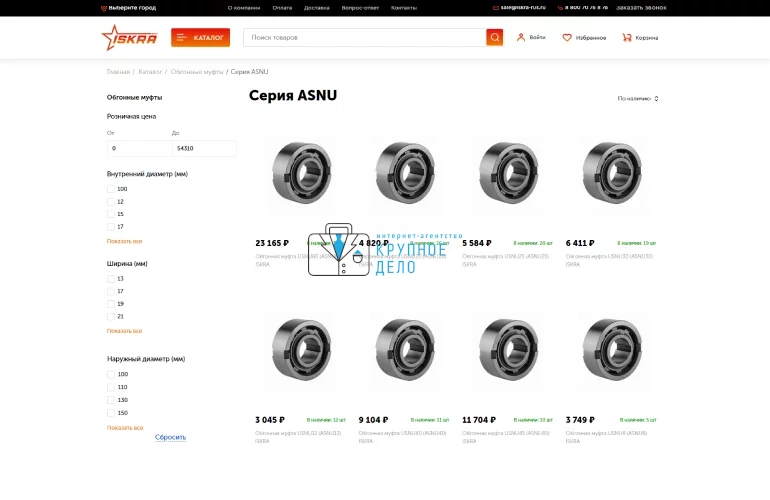The height and width of the screenshot is (500, 770).
Task: Open the Корзина cart icon
Action: click(627, 37)
